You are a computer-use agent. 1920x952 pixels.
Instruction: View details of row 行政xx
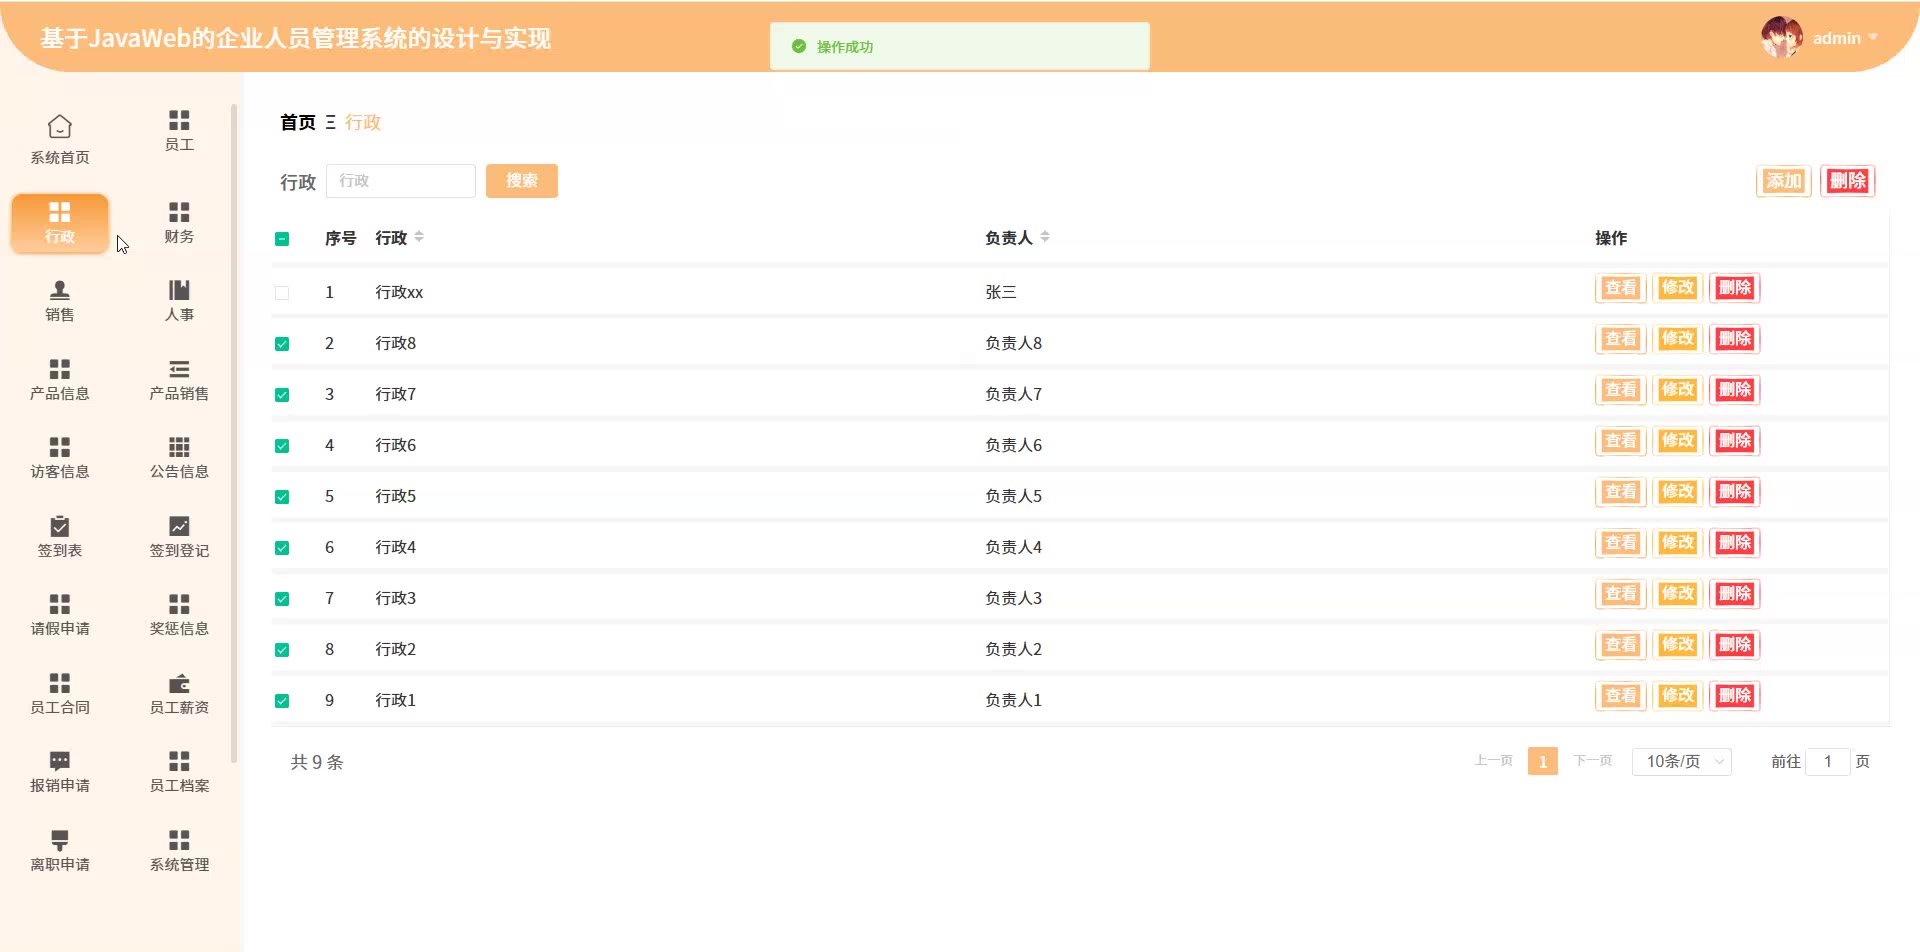(x=1621, y=288)
